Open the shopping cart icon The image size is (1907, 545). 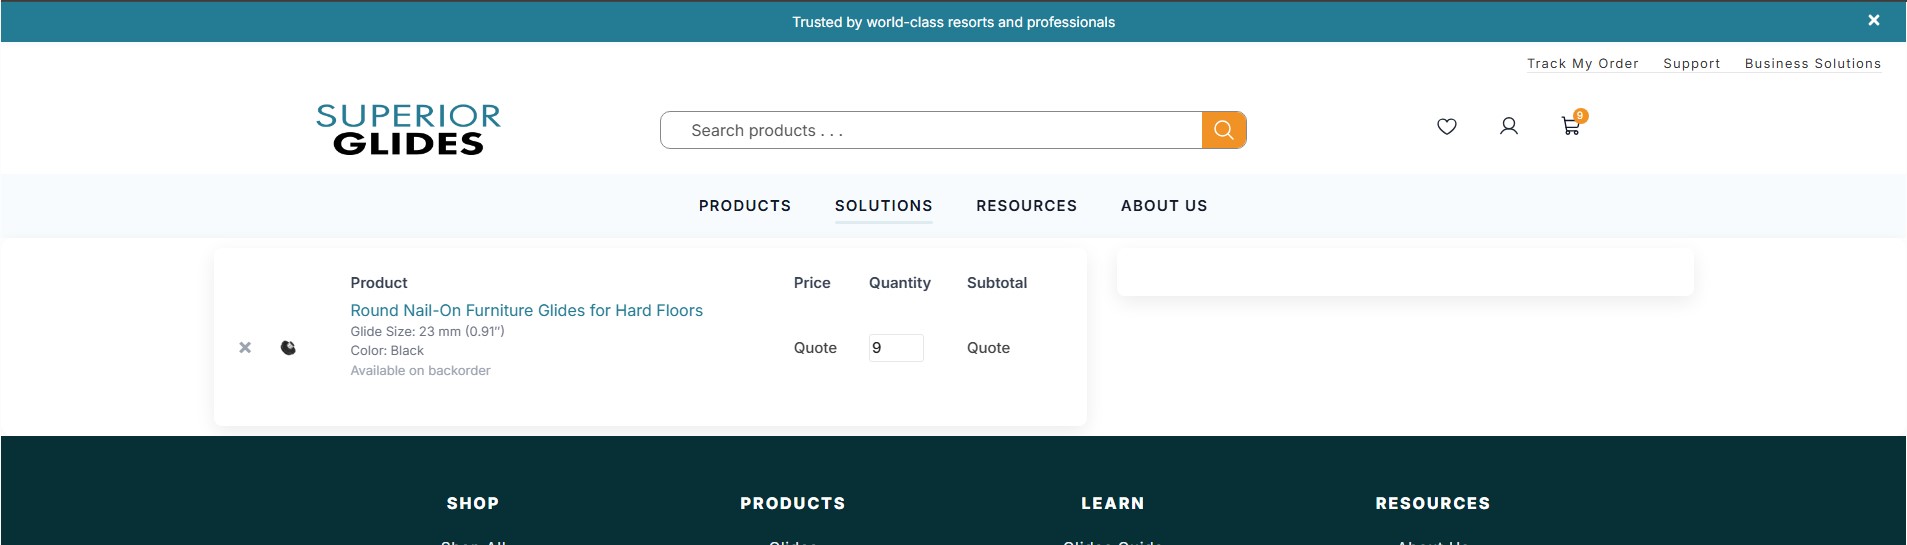coord(1570,126)
